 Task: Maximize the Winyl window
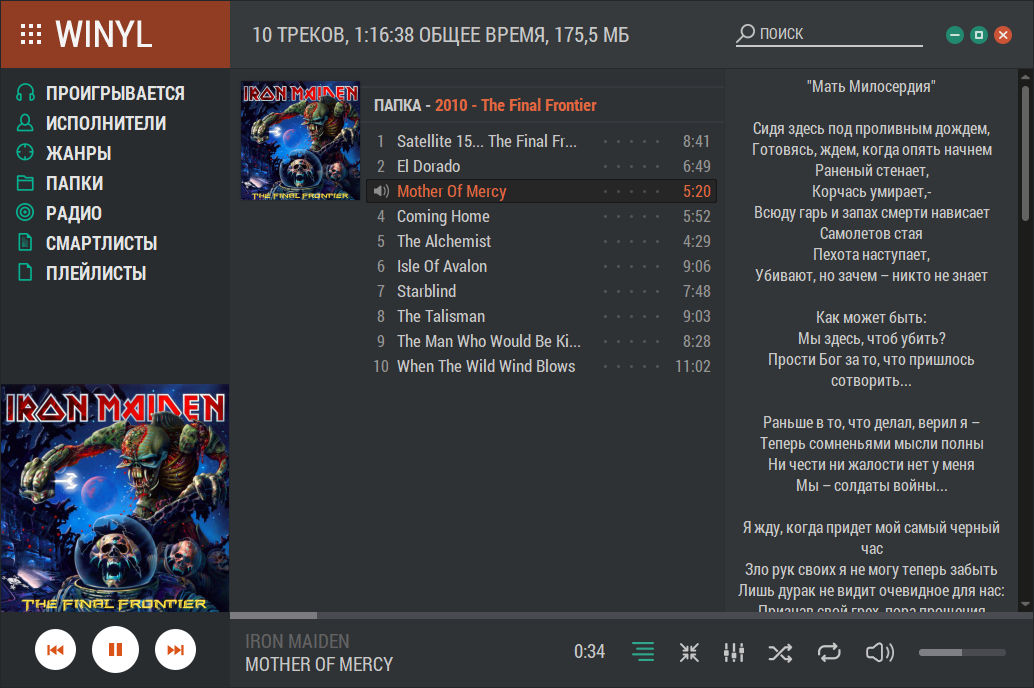tap(979, 35)
